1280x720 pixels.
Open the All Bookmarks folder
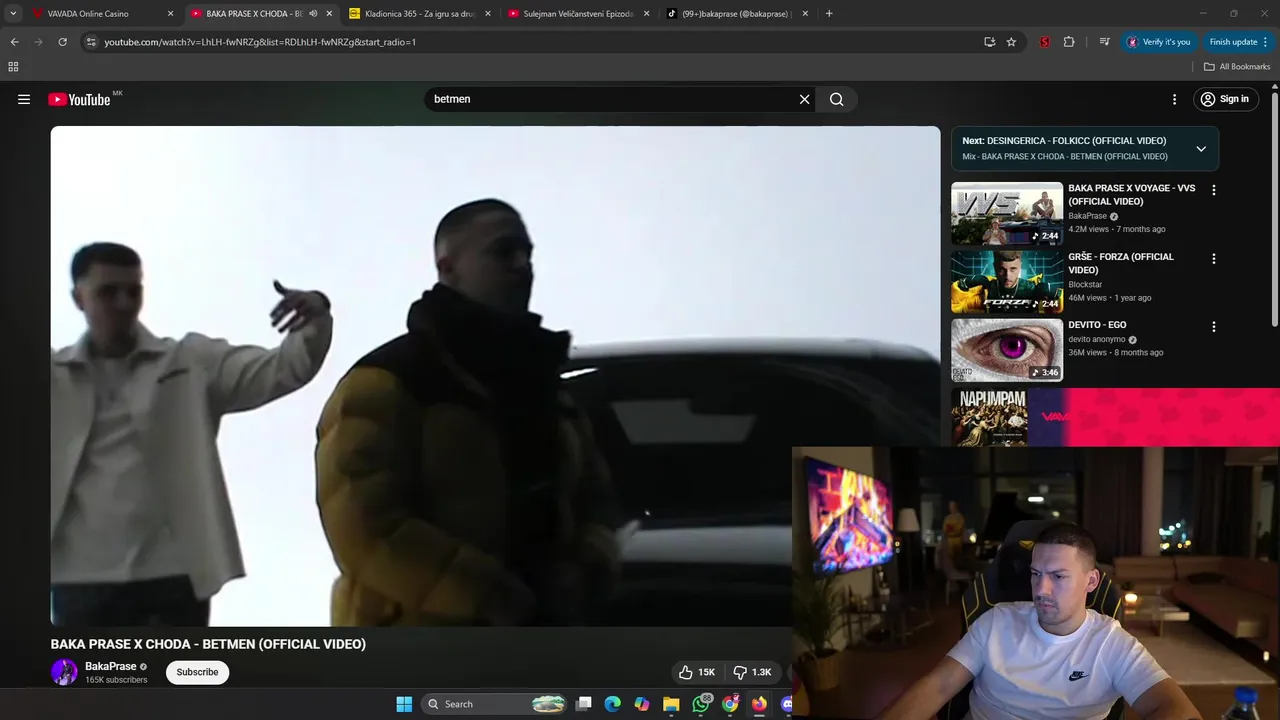click(1237, 67)
